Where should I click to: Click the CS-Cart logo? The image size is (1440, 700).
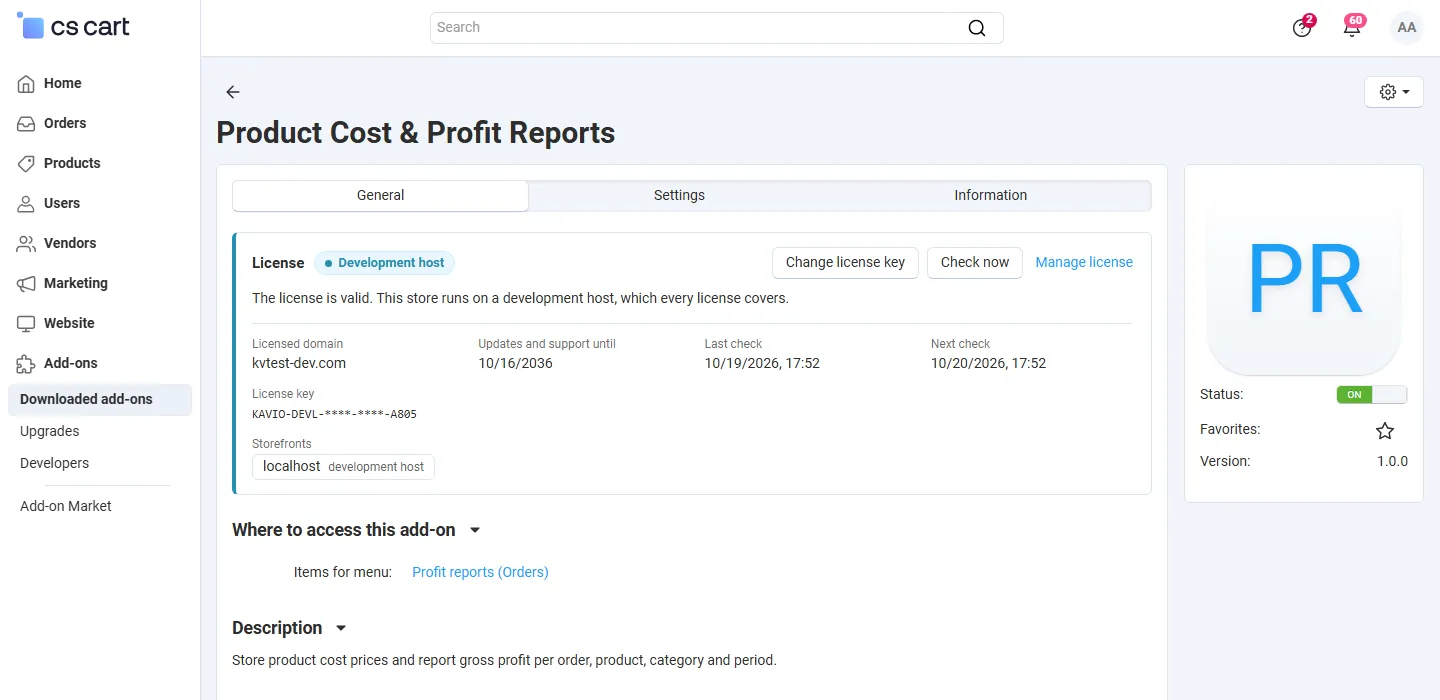tap(74, 27)
